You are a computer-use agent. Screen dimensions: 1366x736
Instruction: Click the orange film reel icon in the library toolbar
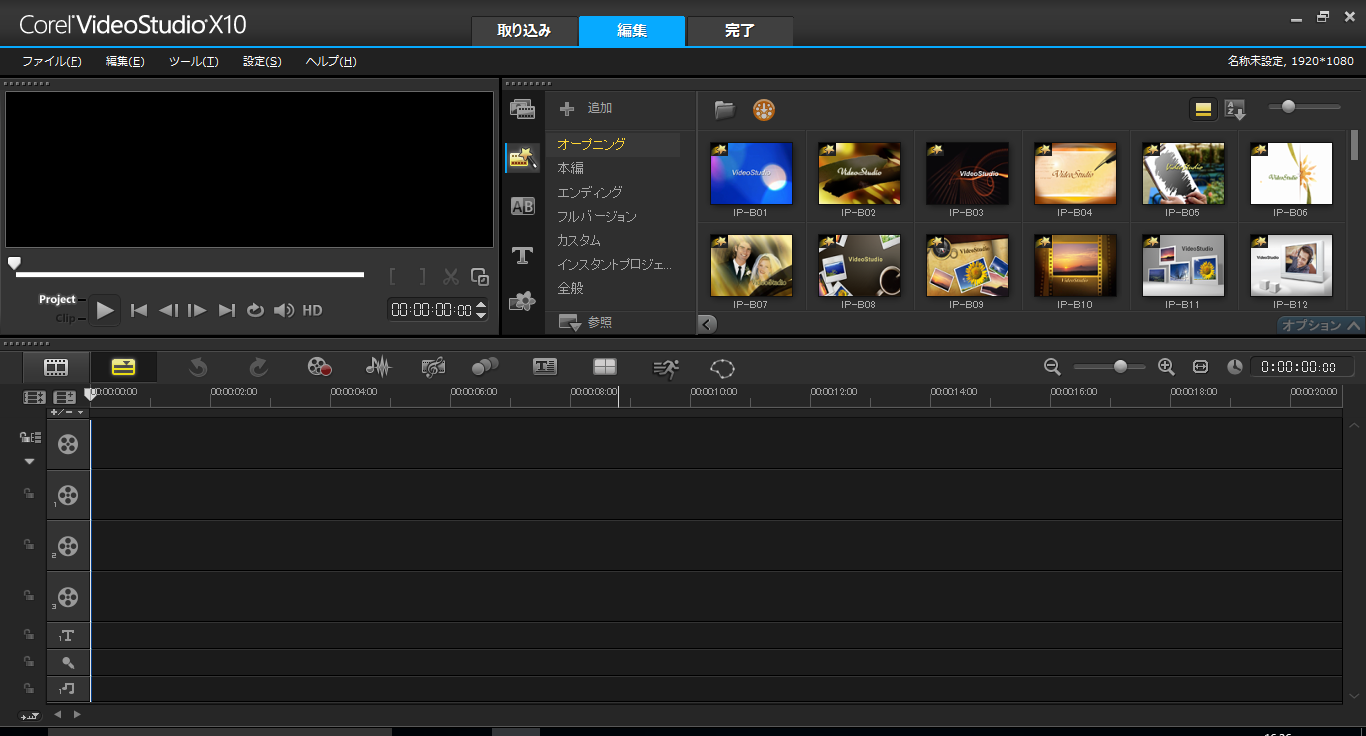(764, 110)
